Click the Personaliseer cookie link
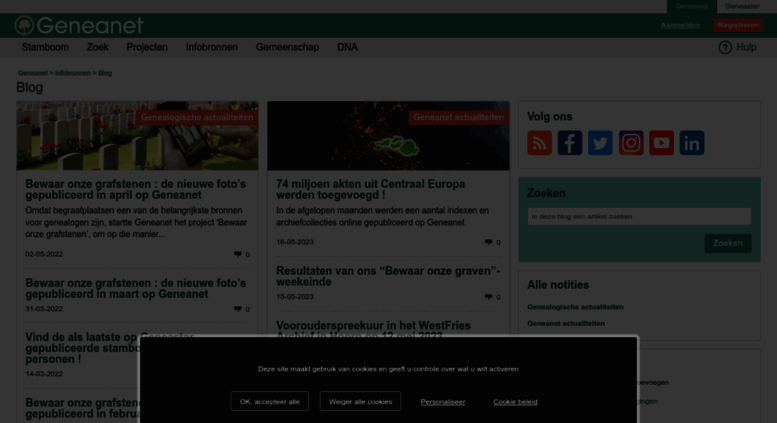777x423 pixels. click(x=443, y=402)
